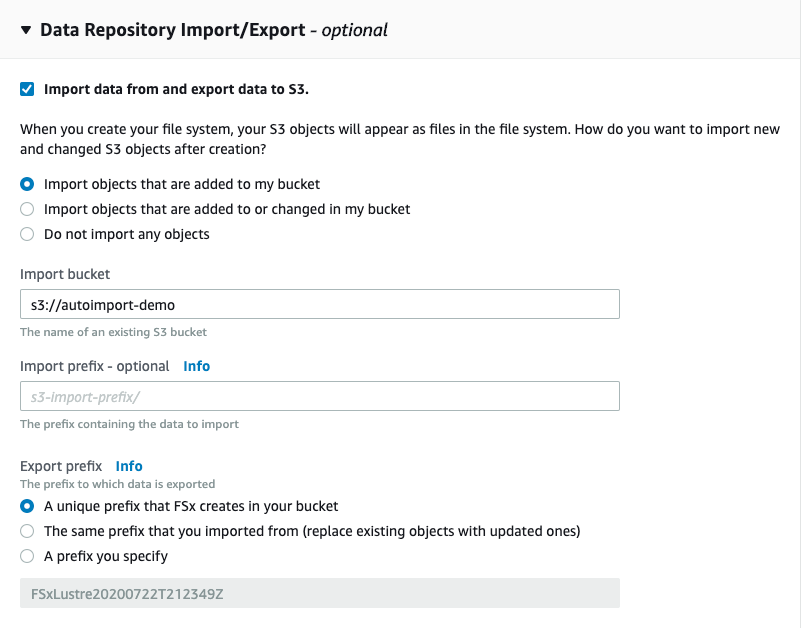The height and width of the screenshot is (628, 801).
Task: Choose "A prefix you specify" option
Action: pos(26,555)
